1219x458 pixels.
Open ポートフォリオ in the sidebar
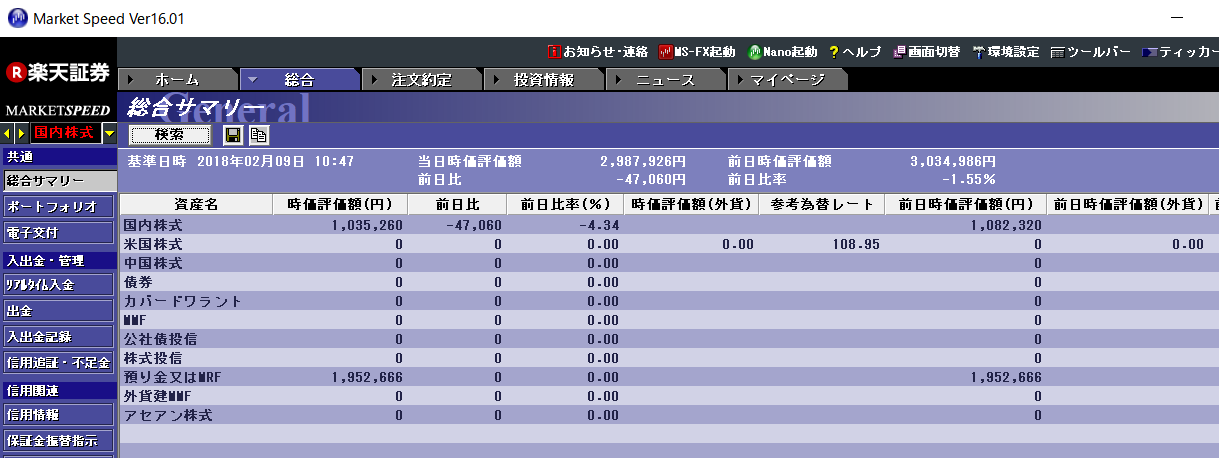(x=58, y=207)
